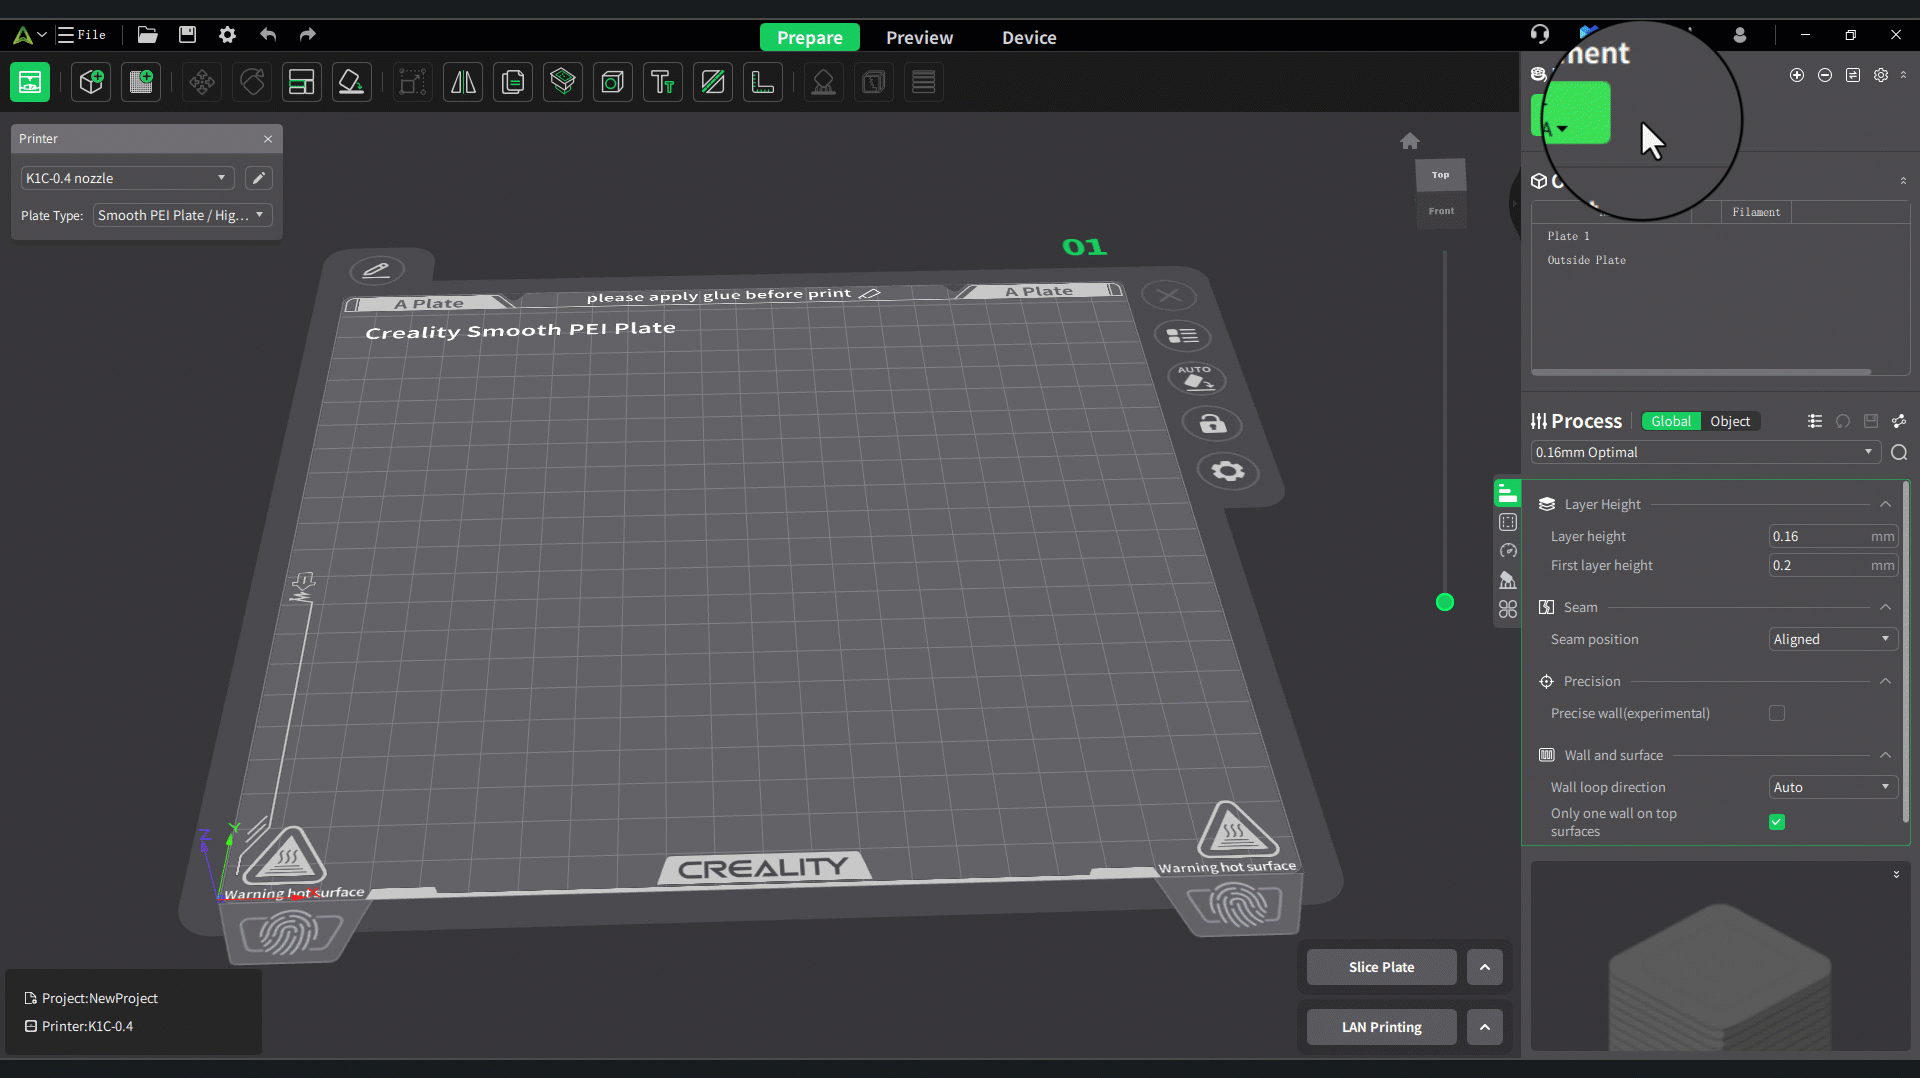Open the Speed settings side tab
1920x1078 pixels.
1508,551
